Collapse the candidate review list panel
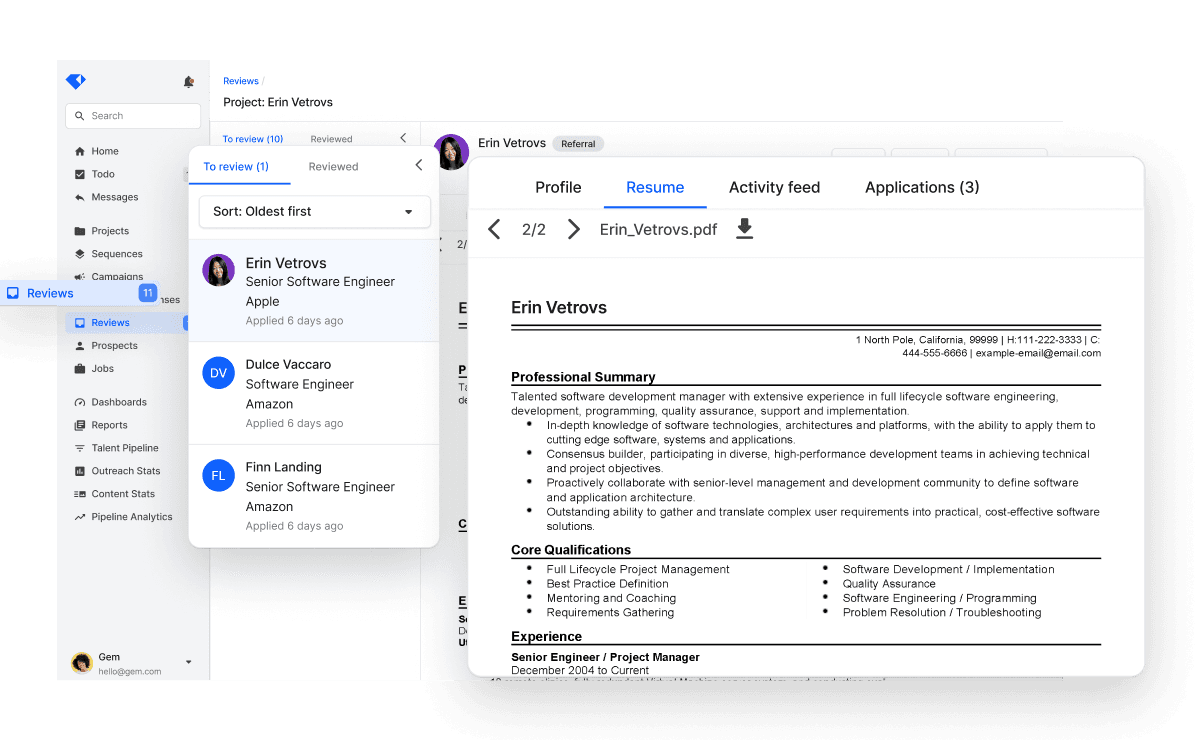The image size is (1200, 740). (419, 165)
